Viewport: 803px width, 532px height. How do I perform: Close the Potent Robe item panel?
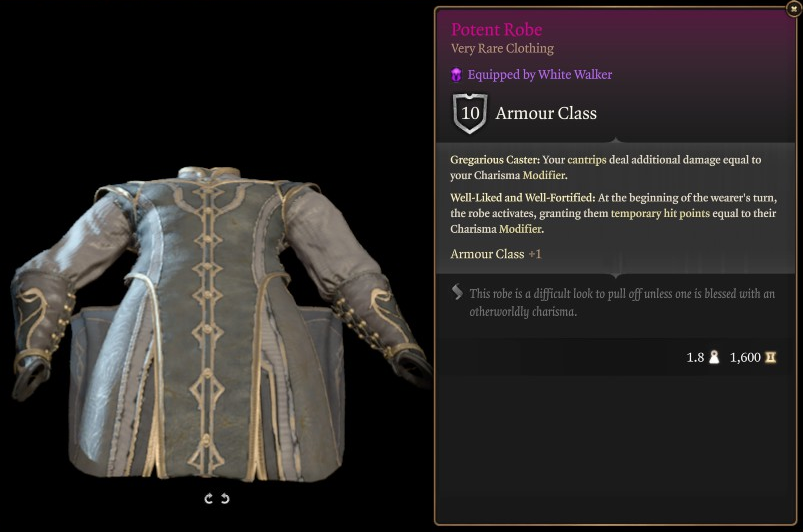(x=793, y=9)
